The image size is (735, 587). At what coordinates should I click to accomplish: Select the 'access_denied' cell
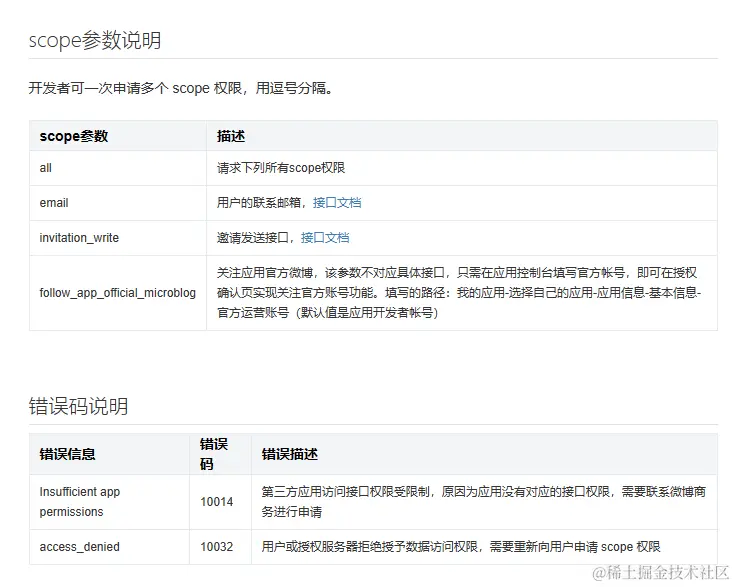pos(109,547)
